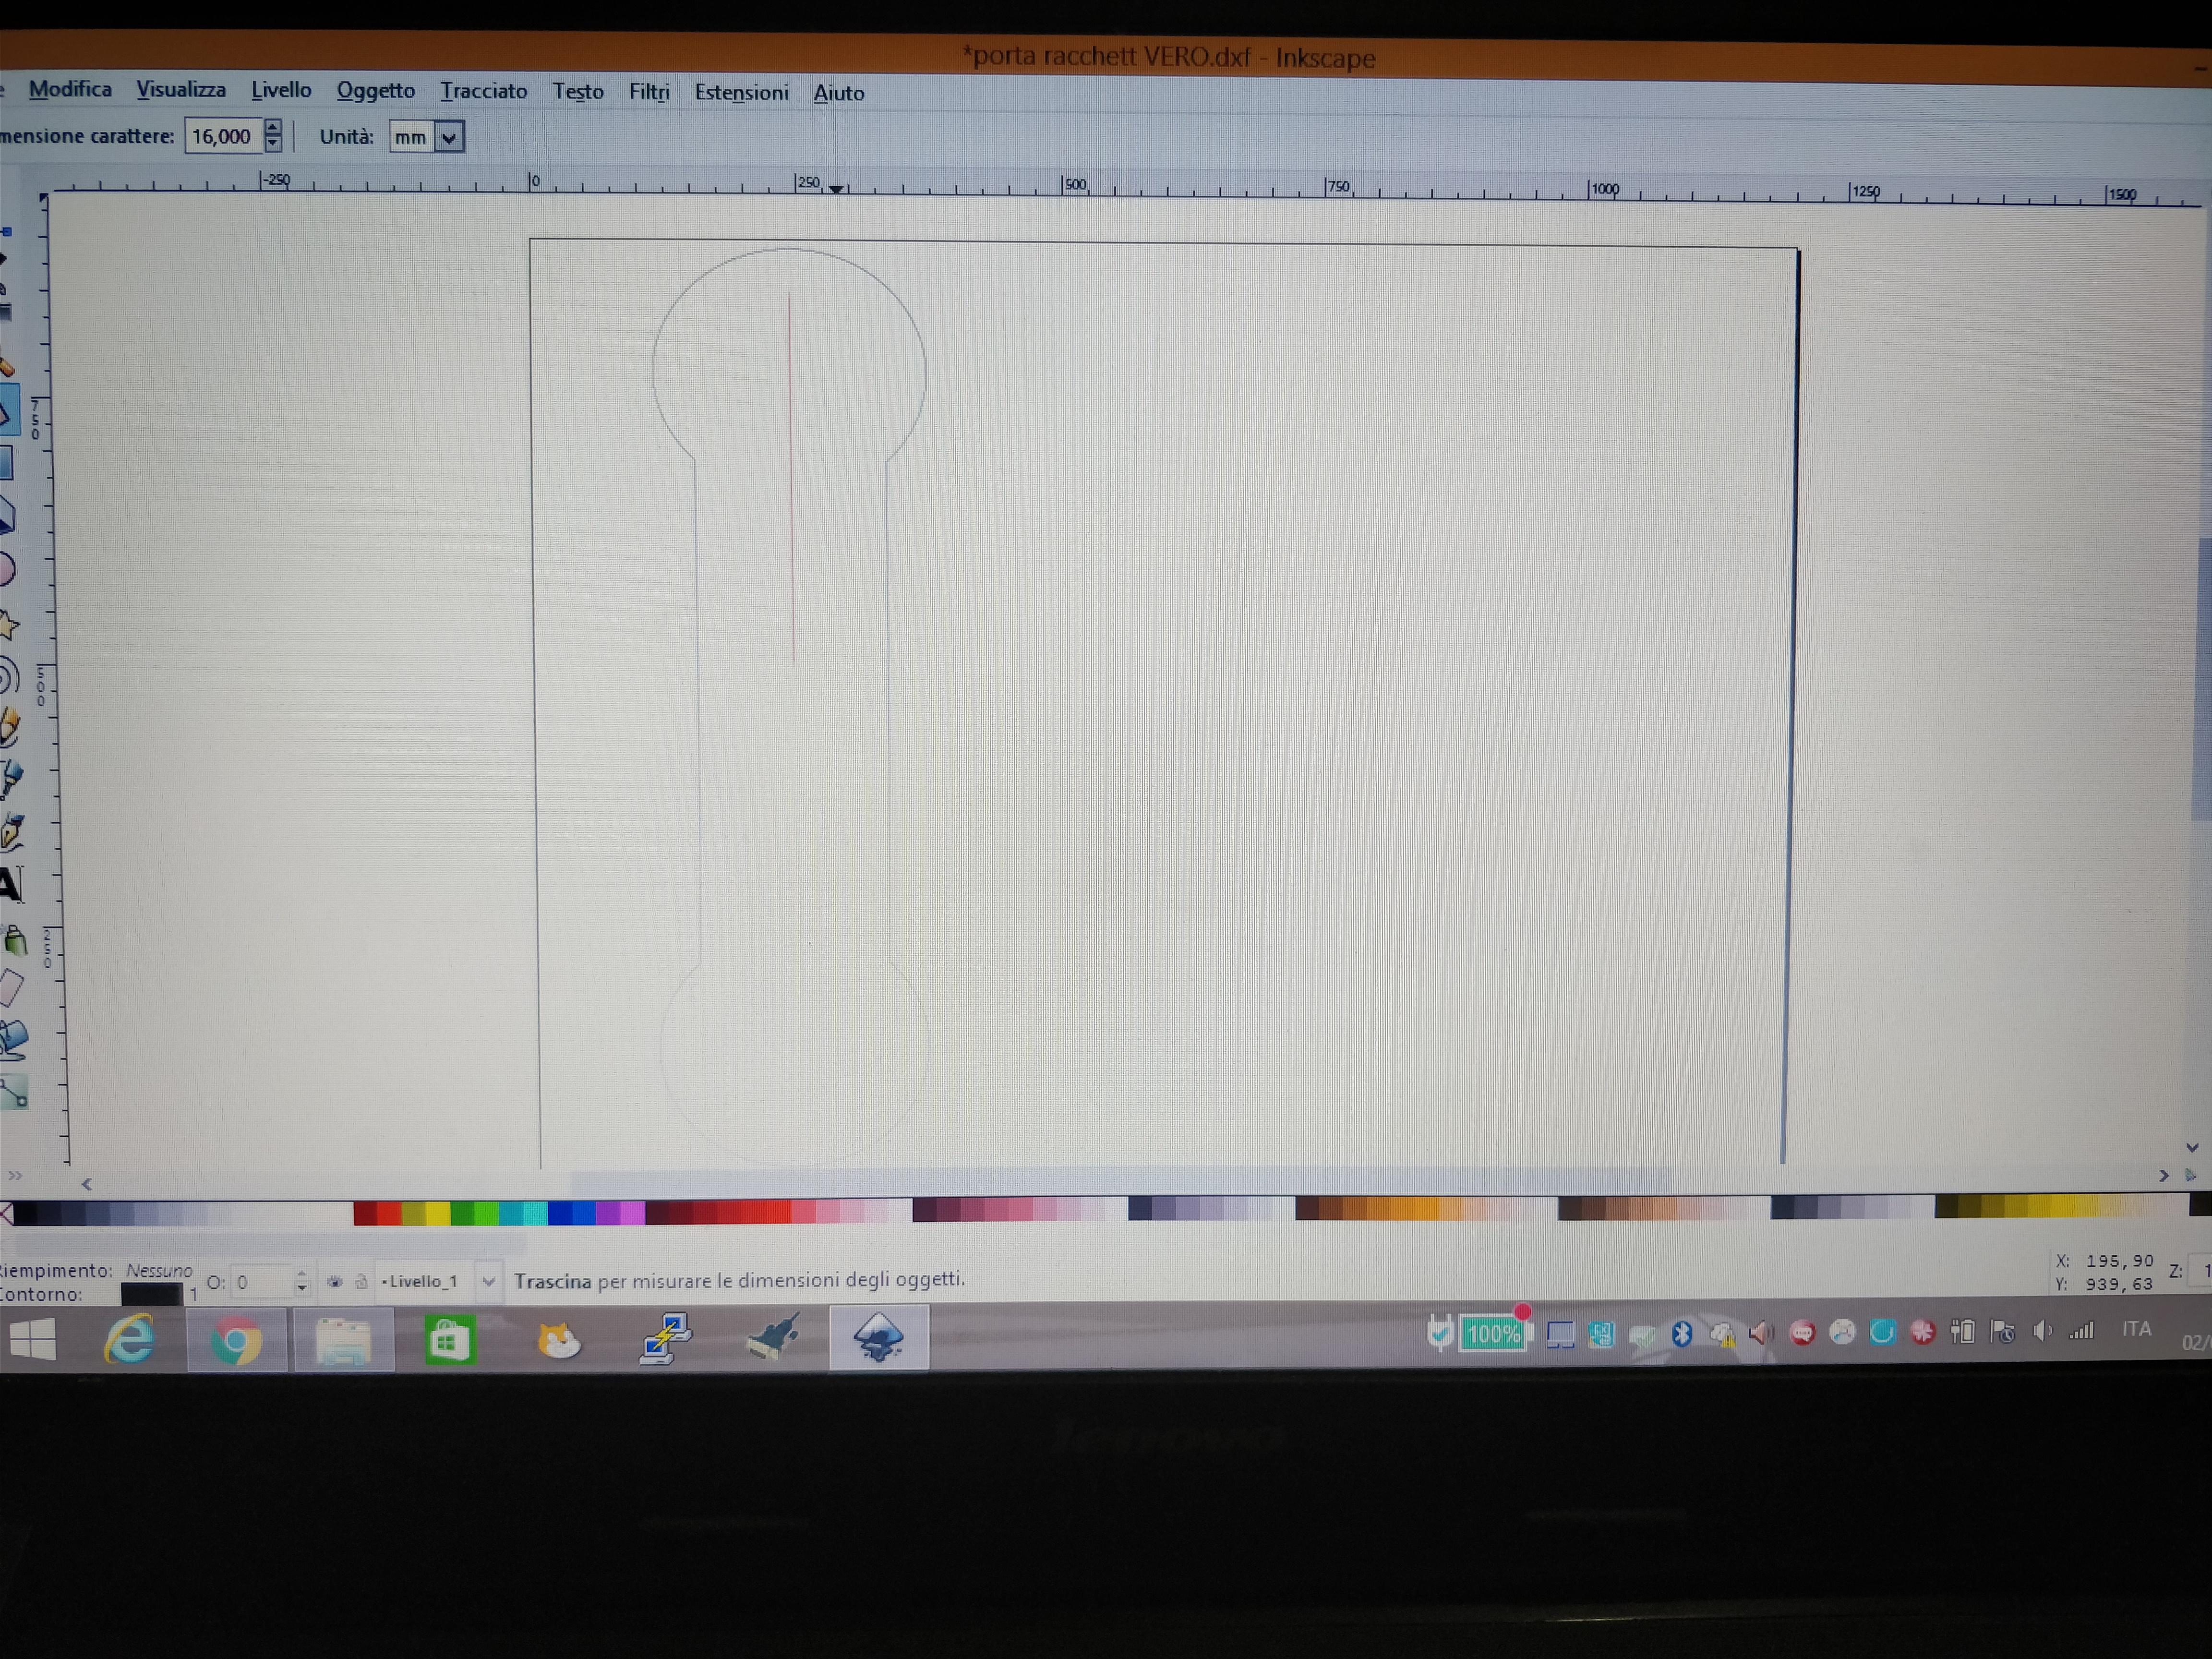Select the Text tool
The height and width of the screenshot is (1659, 2212).
click(11, 885)
